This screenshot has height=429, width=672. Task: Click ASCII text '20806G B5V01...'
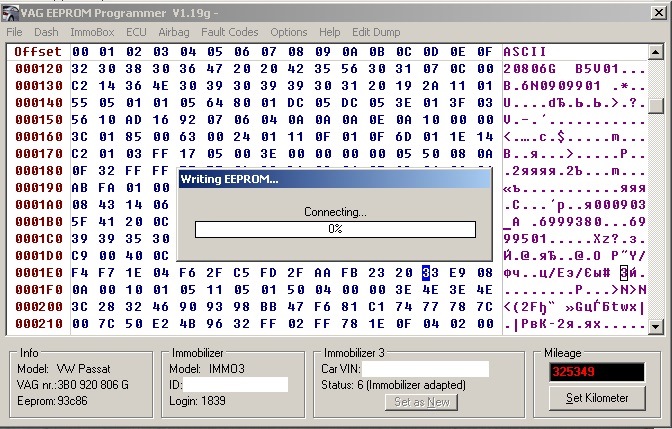[574, 69]
